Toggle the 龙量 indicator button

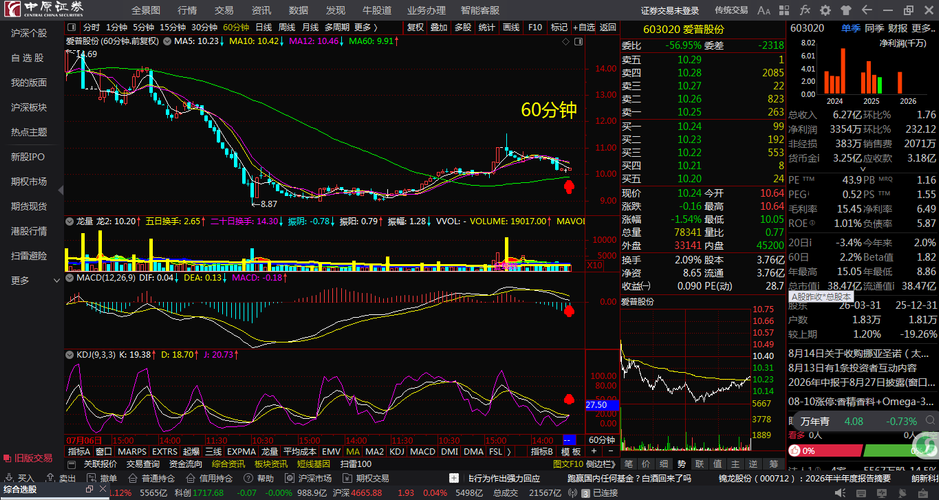coord(269,451)
